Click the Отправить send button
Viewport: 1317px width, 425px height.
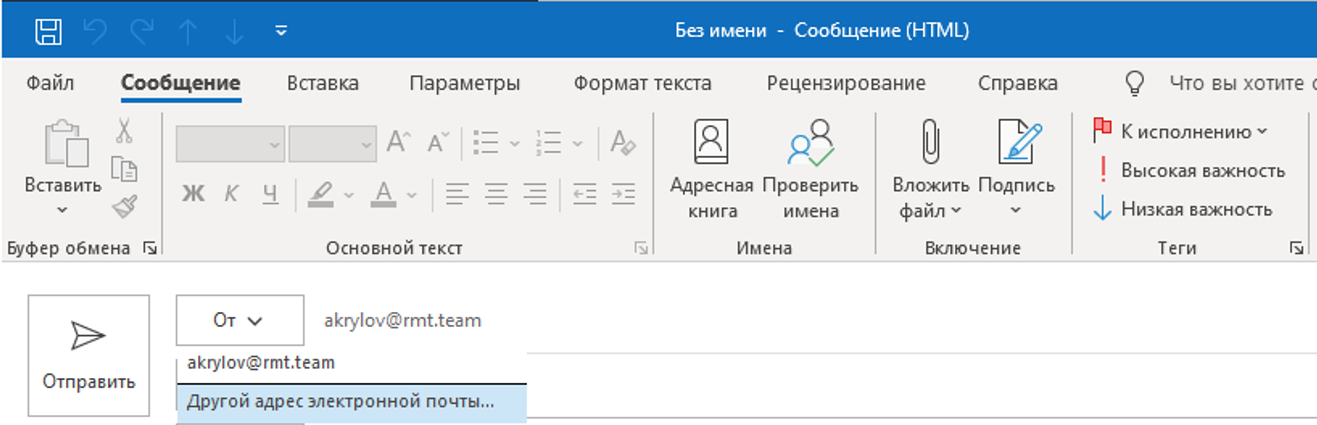[x=89, y=355]
